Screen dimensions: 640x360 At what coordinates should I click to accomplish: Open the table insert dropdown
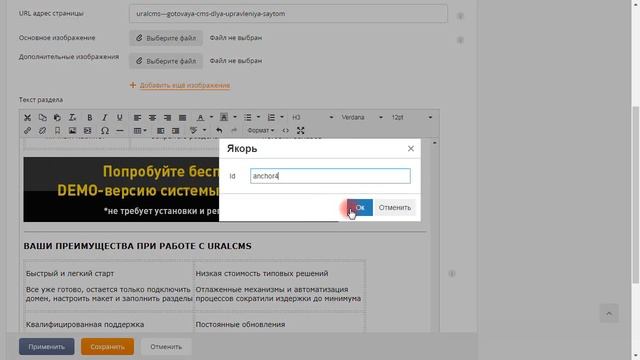coord(140,131)
